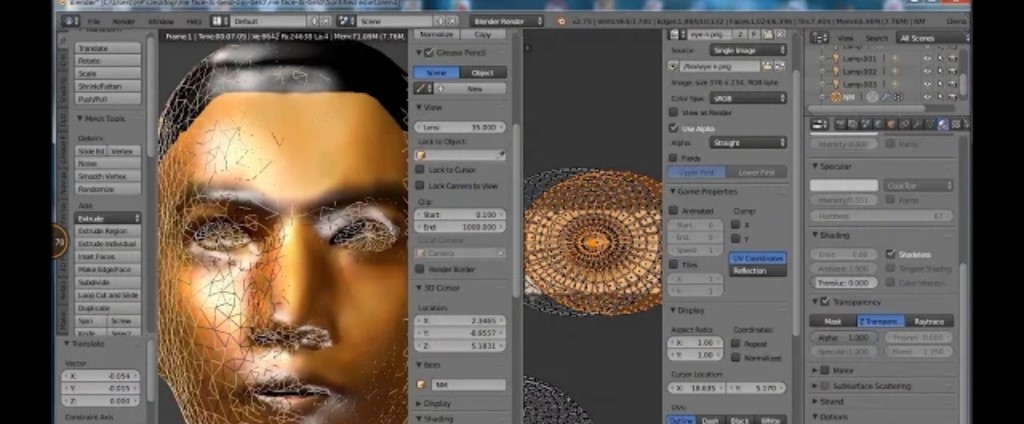This screenshot has height=424, width=1024.
Task: Open the File menu
Action: coord(93,22)
